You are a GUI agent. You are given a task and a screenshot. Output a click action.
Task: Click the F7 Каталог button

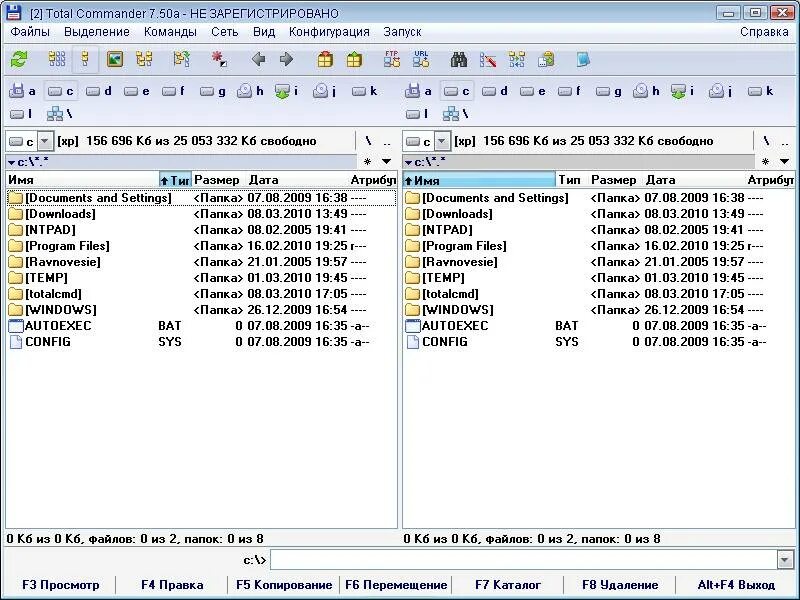click(x=508, y=585)
